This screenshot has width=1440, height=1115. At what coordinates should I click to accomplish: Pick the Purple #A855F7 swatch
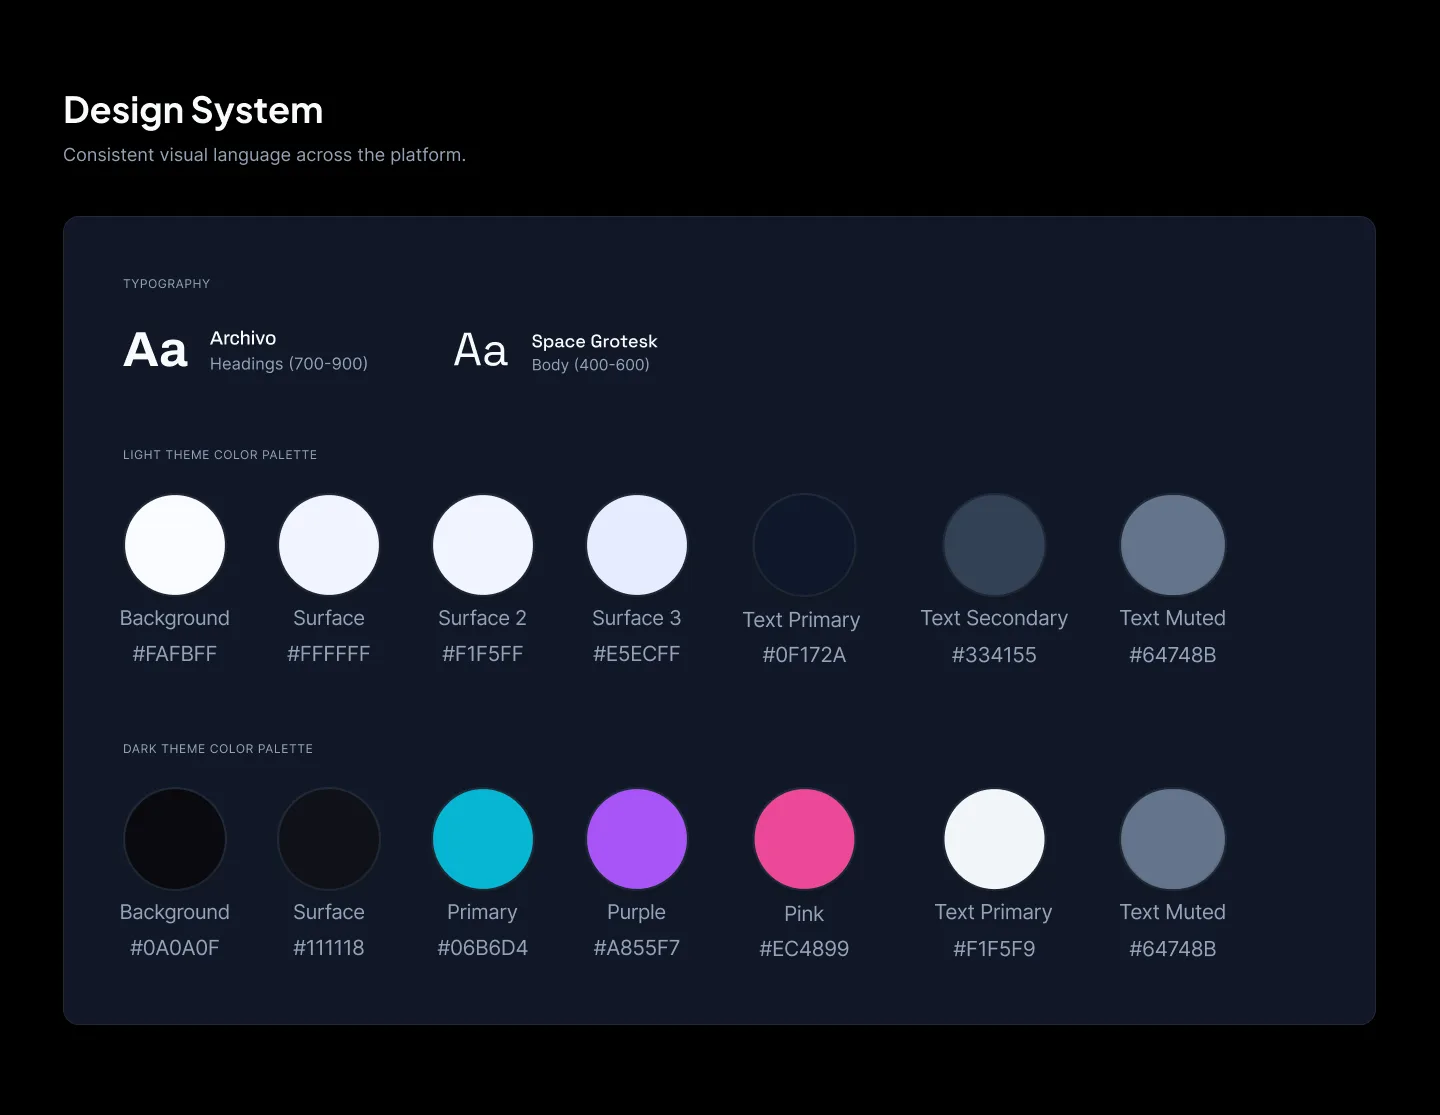click(x=637, y=839)
